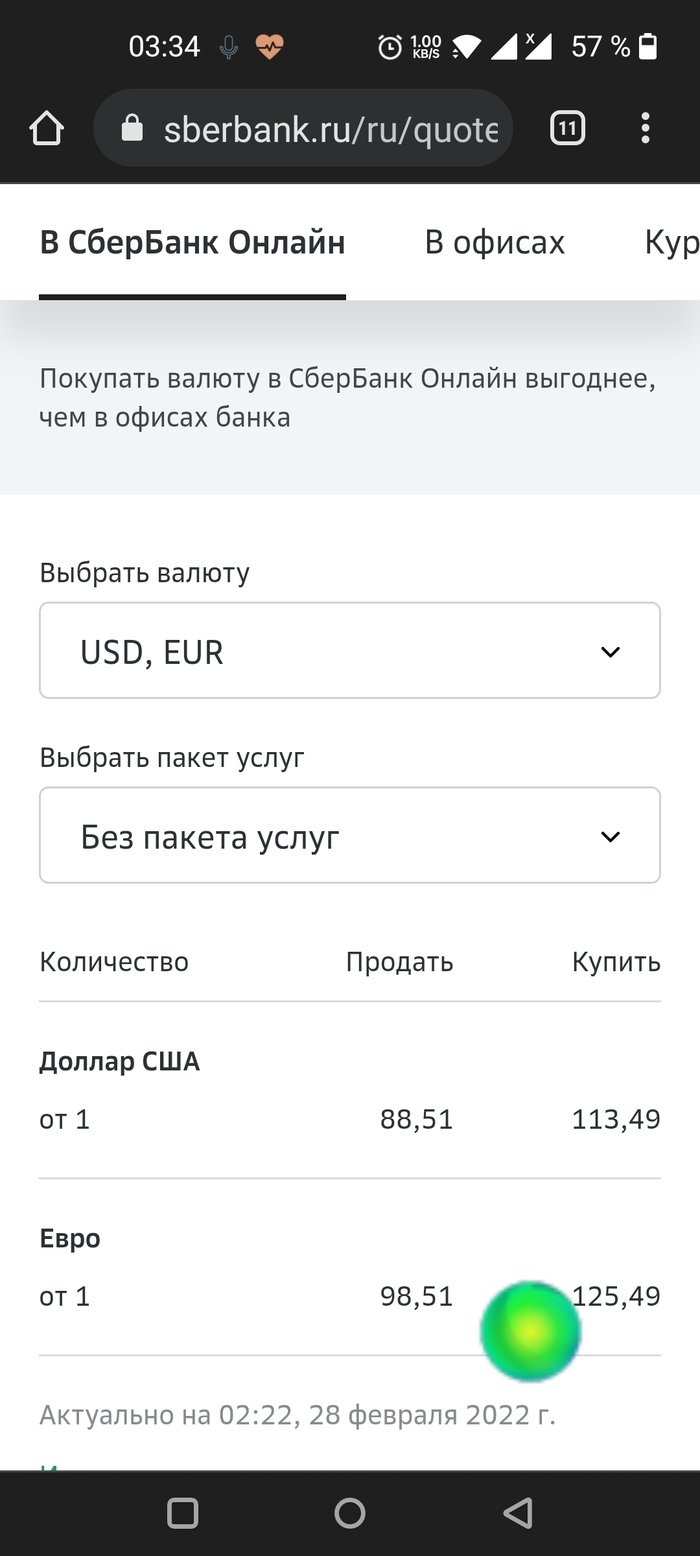Expand the currency selector showing USD, EUR
This screenshot has height=1556, width=700.
click(x=350, y=650)
